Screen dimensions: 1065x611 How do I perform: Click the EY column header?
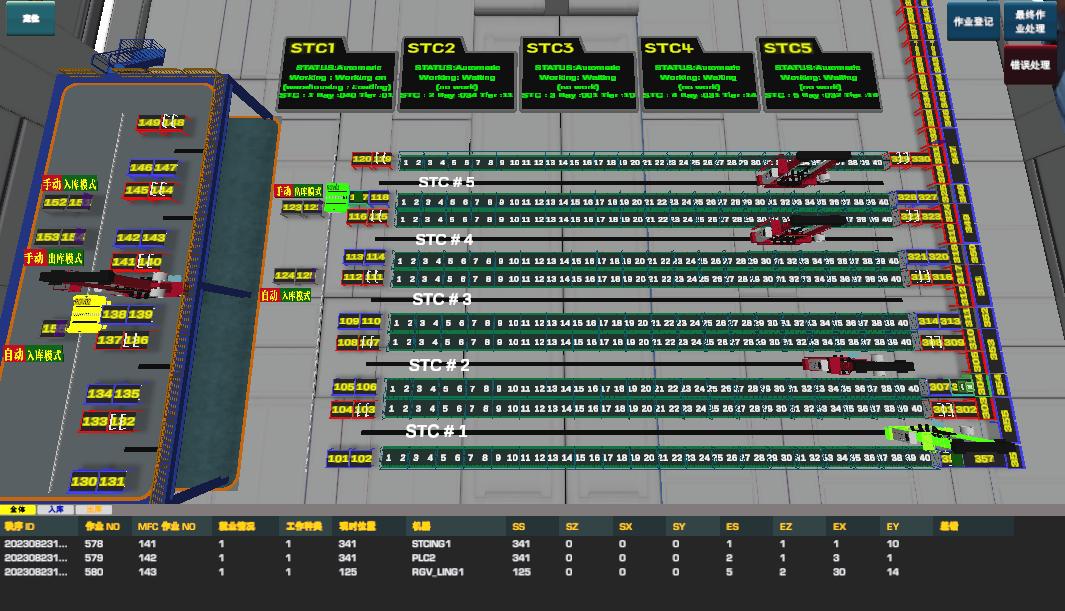[x=892, y=526]
